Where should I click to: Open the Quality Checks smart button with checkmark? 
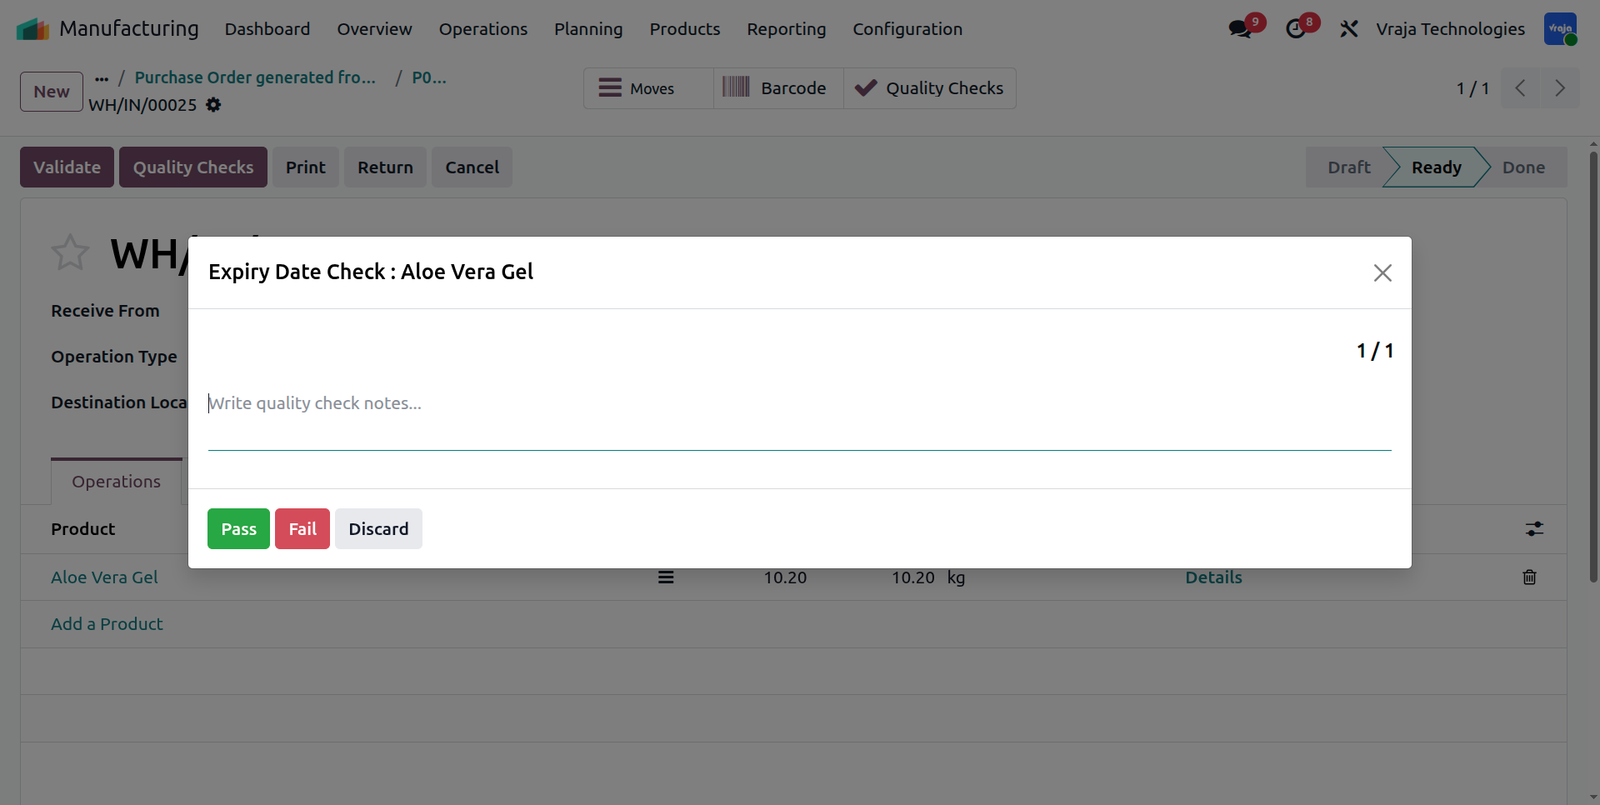click(930, 88)
